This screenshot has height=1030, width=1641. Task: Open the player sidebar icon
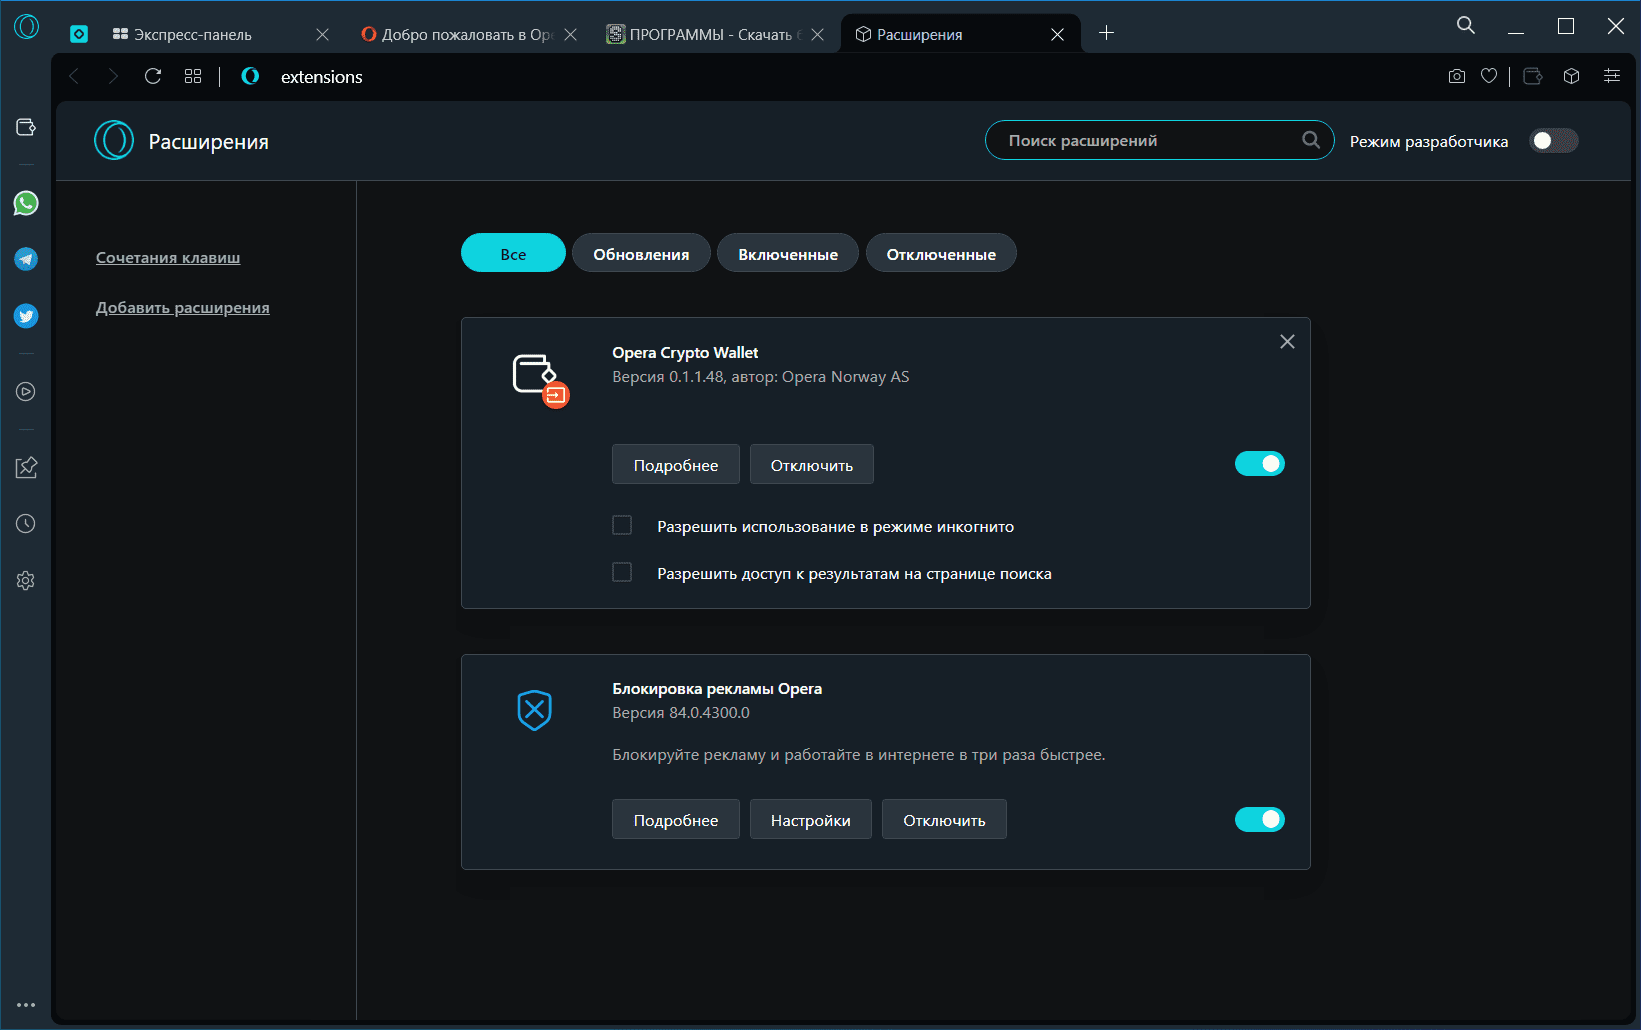(26, 391)
